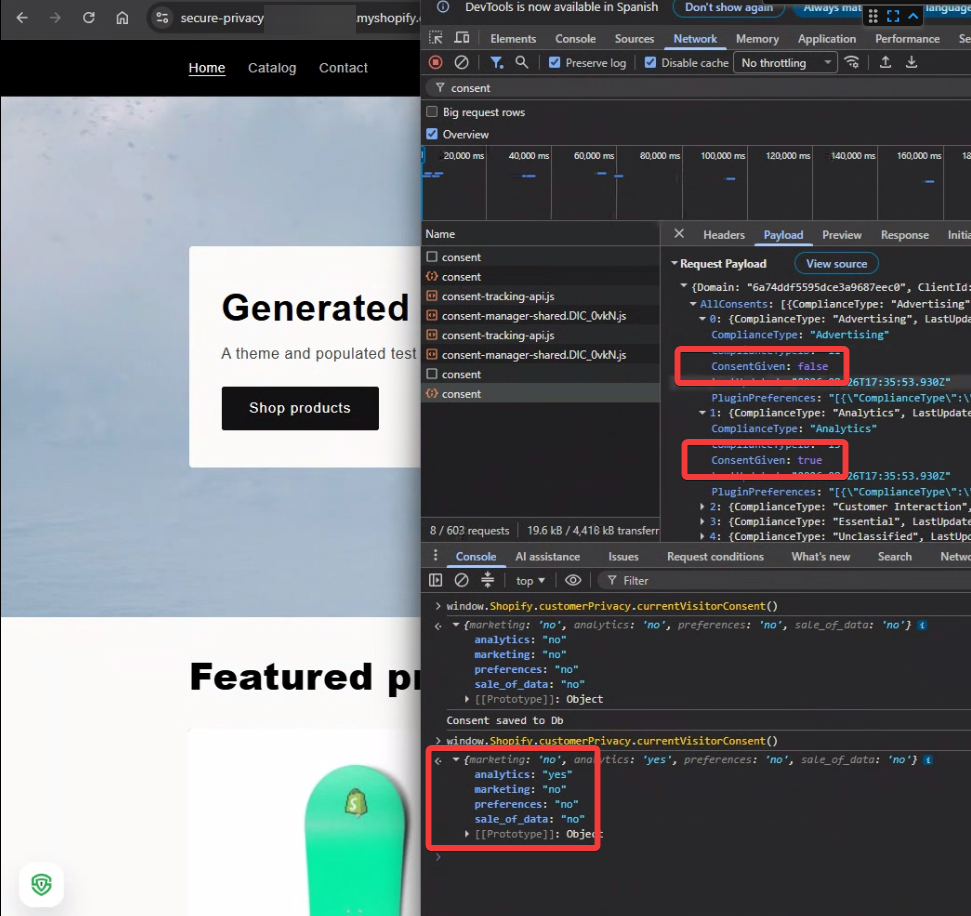Uncheck the Disable cache checkbox

650,62
